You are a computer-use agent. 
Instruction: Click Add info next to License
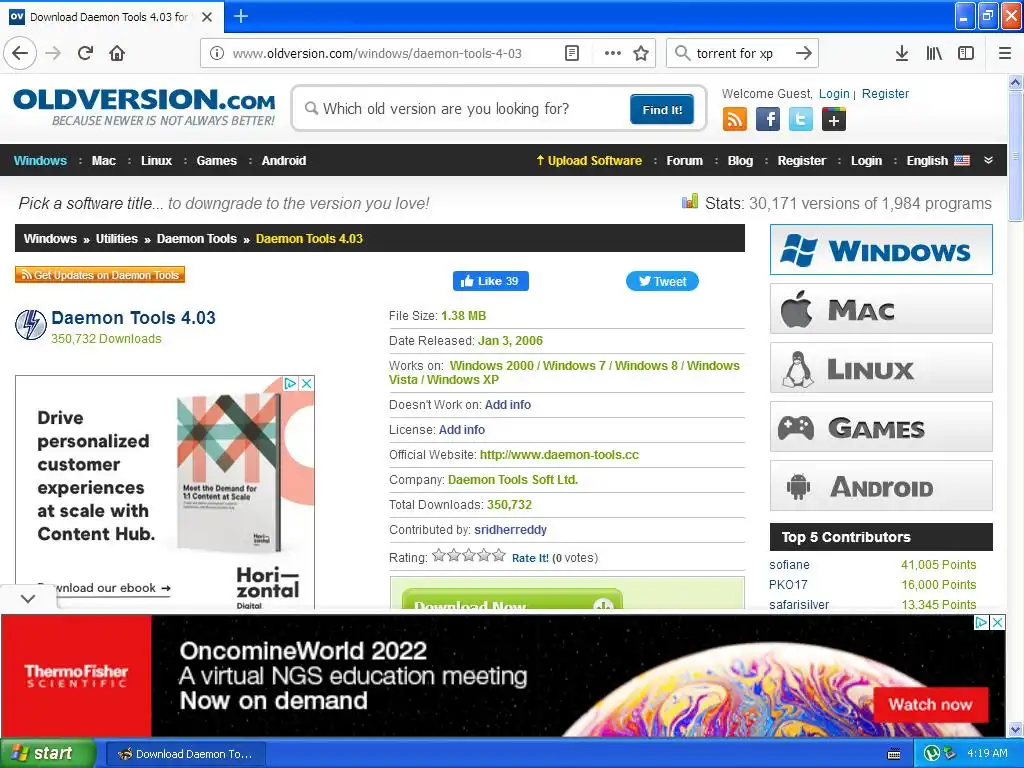click(x=462, y=430)
